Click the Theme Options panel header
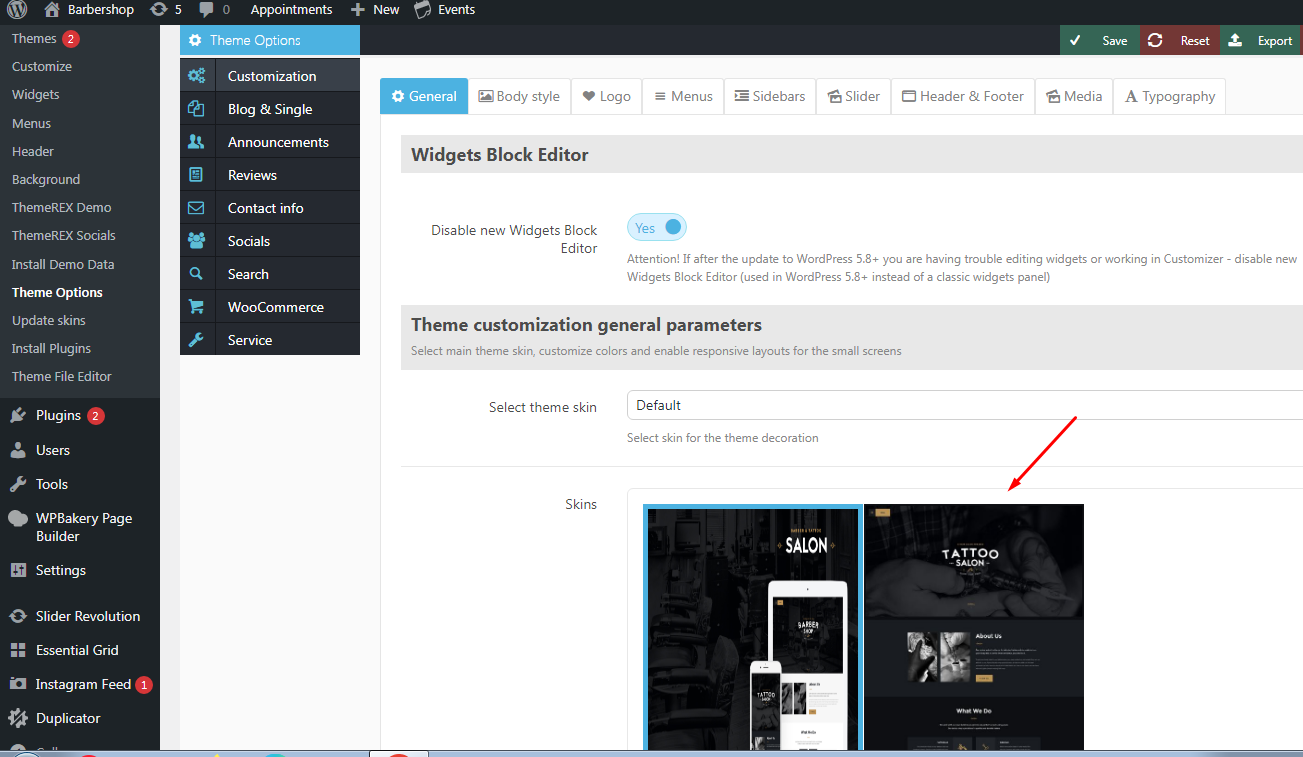The image size is (1303, 757). click(270, 40)
